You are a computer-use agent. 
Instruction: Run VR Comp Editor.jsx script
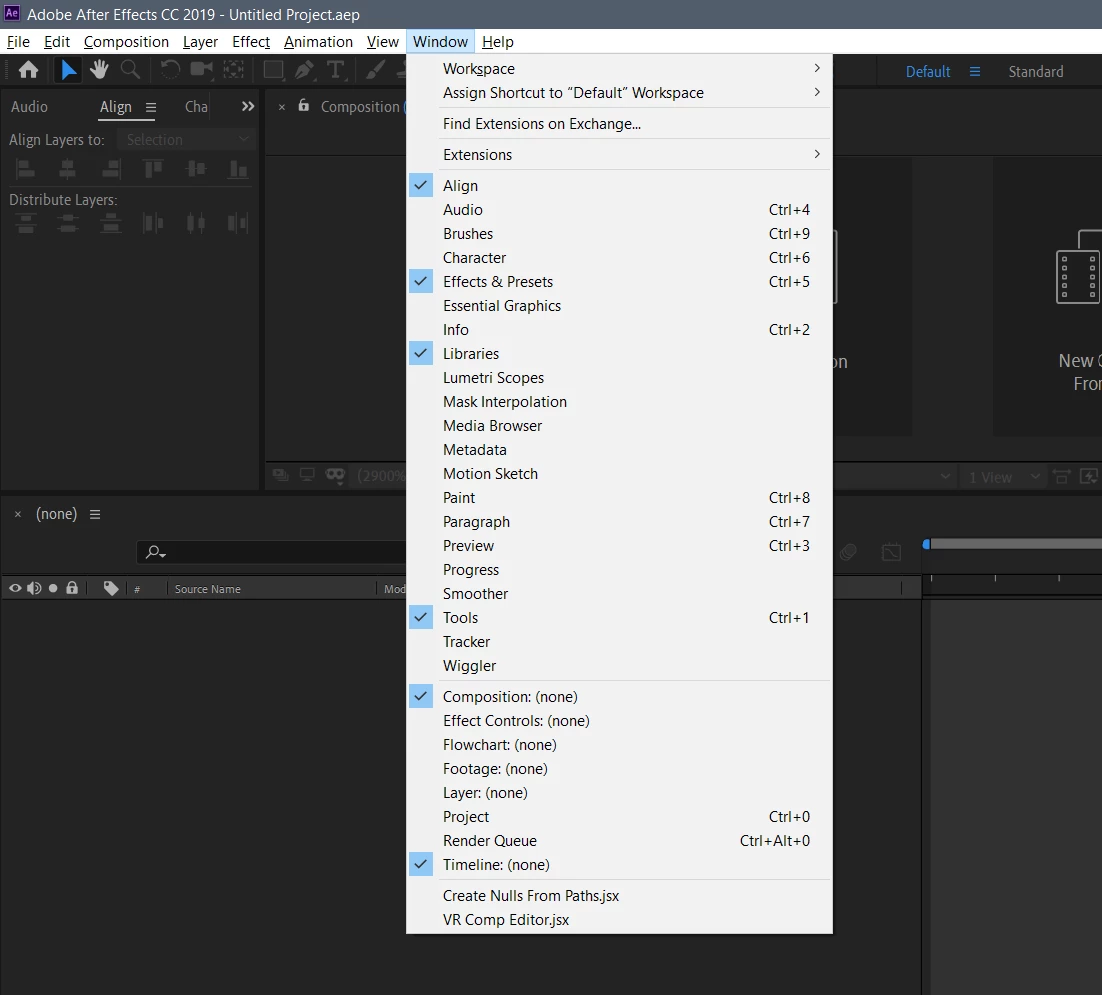(618, 919)
